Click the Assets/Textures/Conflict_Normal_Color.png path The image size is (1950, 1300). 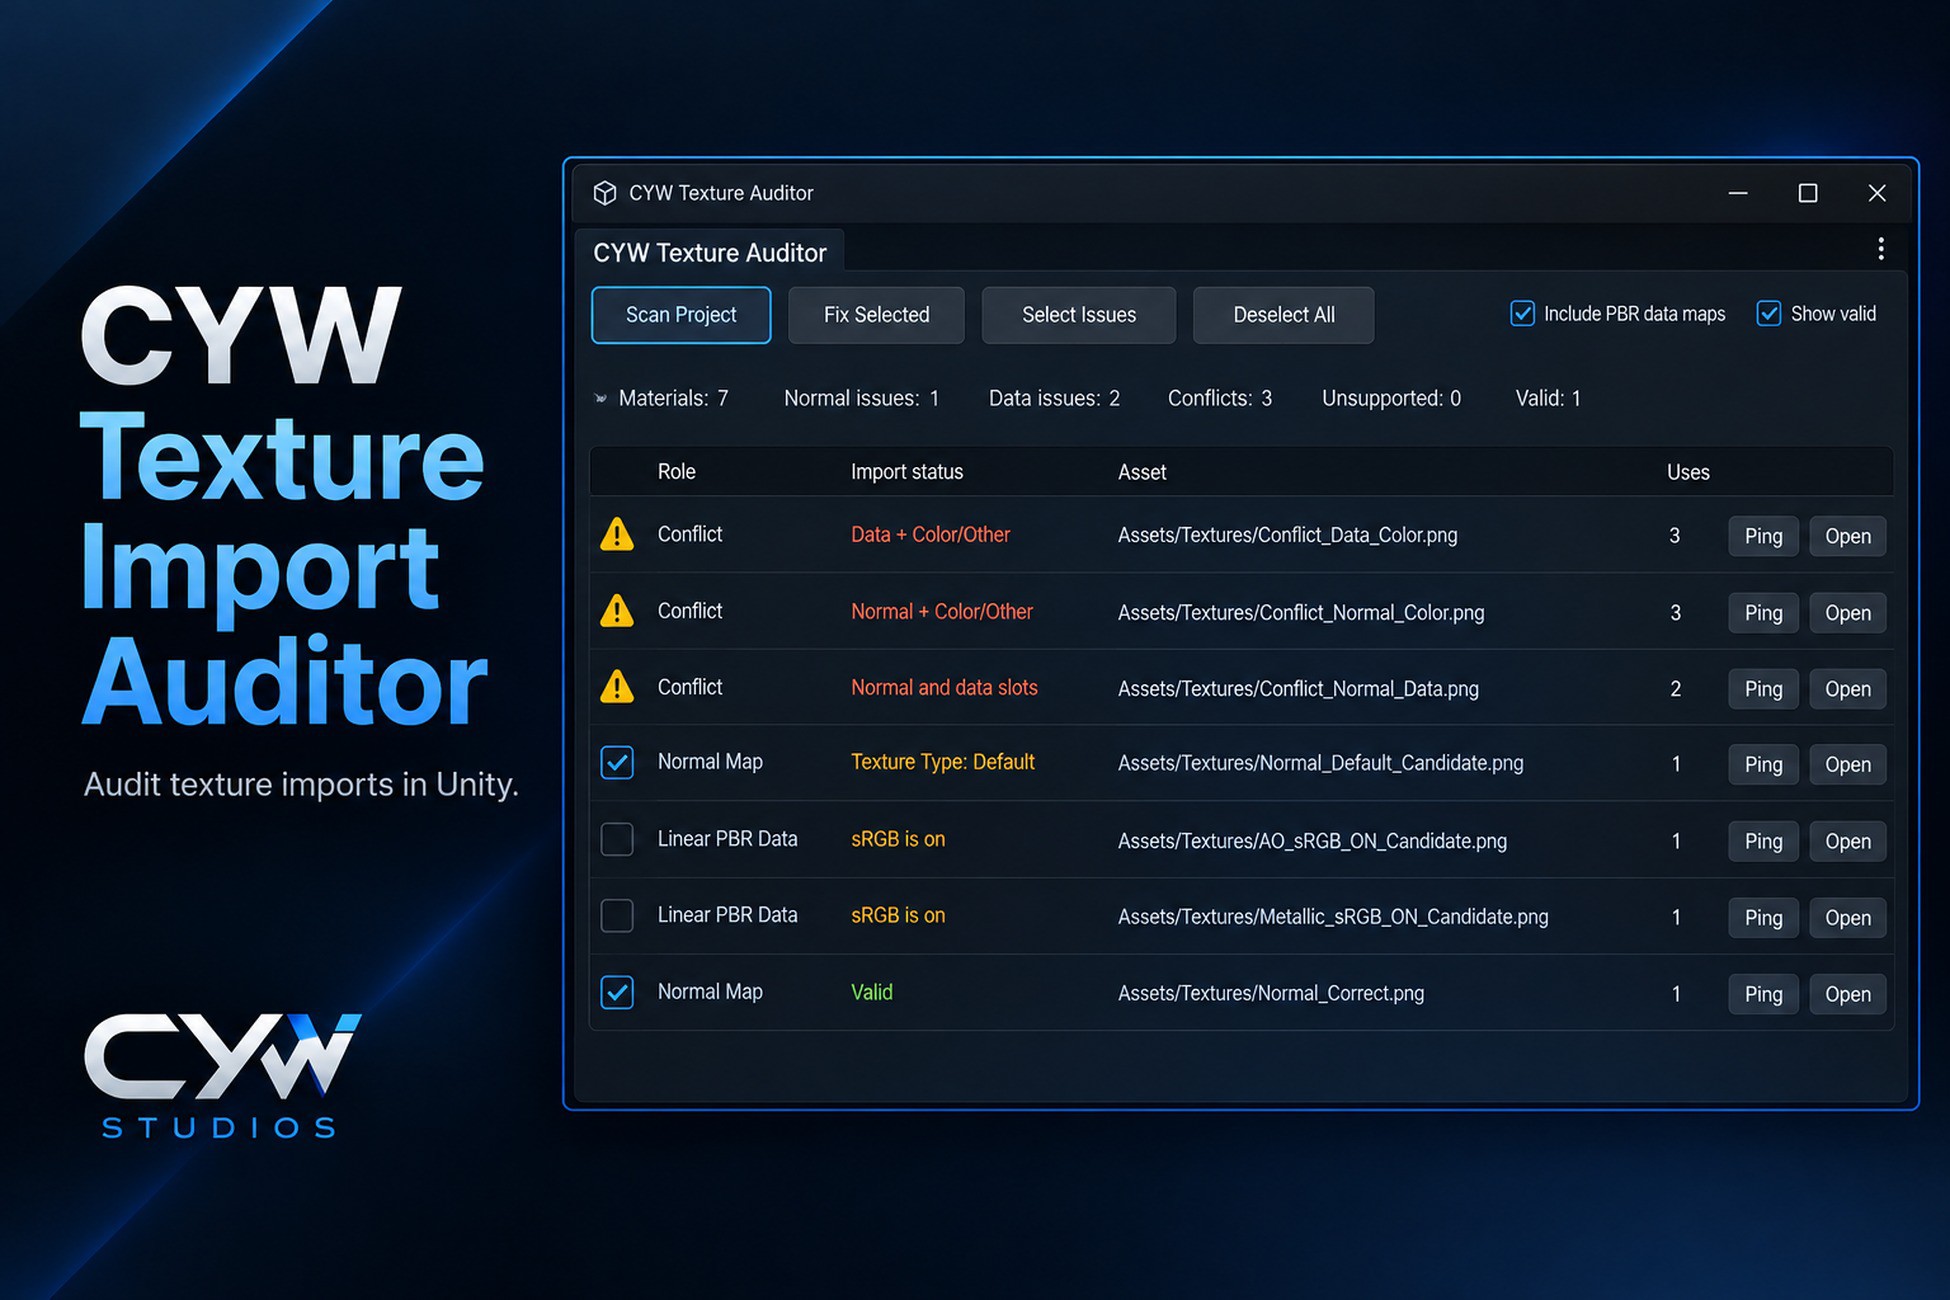[x=1301, y=612]
